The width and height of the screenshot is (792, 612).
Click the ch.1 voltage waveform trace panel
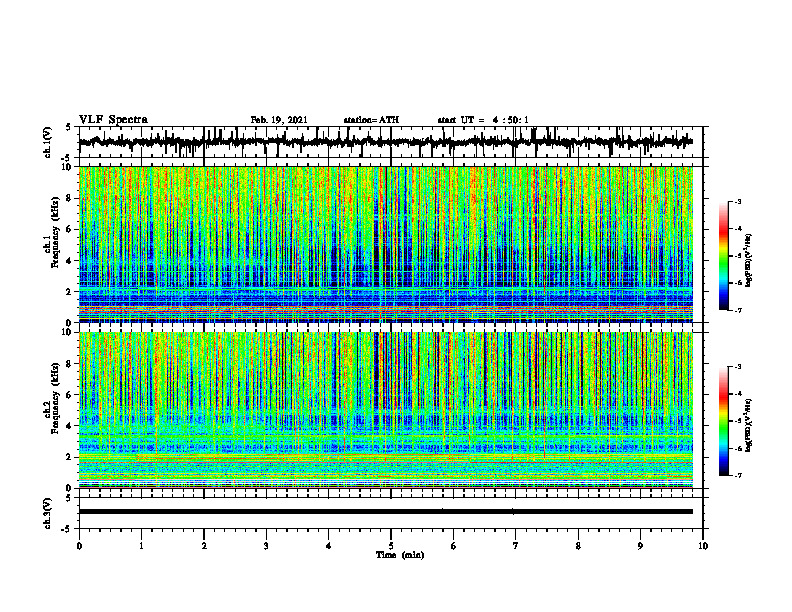coord(391,142)
